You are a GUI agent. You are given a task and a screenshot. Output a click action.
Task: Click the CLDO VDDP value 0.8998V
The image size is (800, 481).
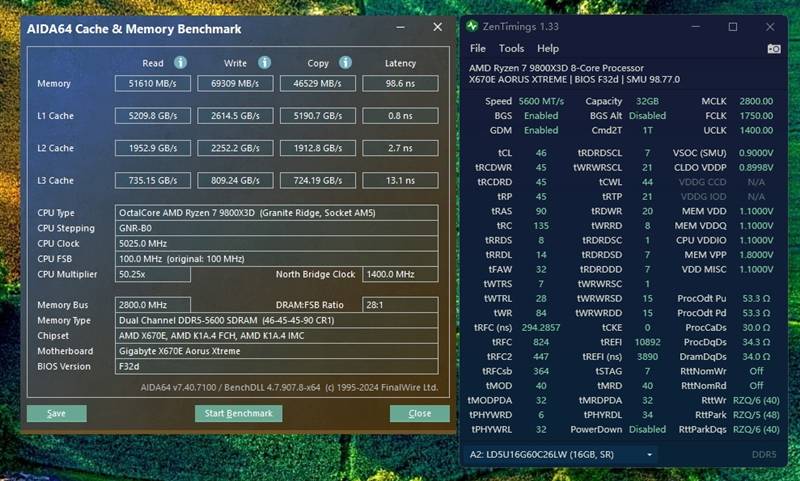pyautogui.click(x=756, y=167)
